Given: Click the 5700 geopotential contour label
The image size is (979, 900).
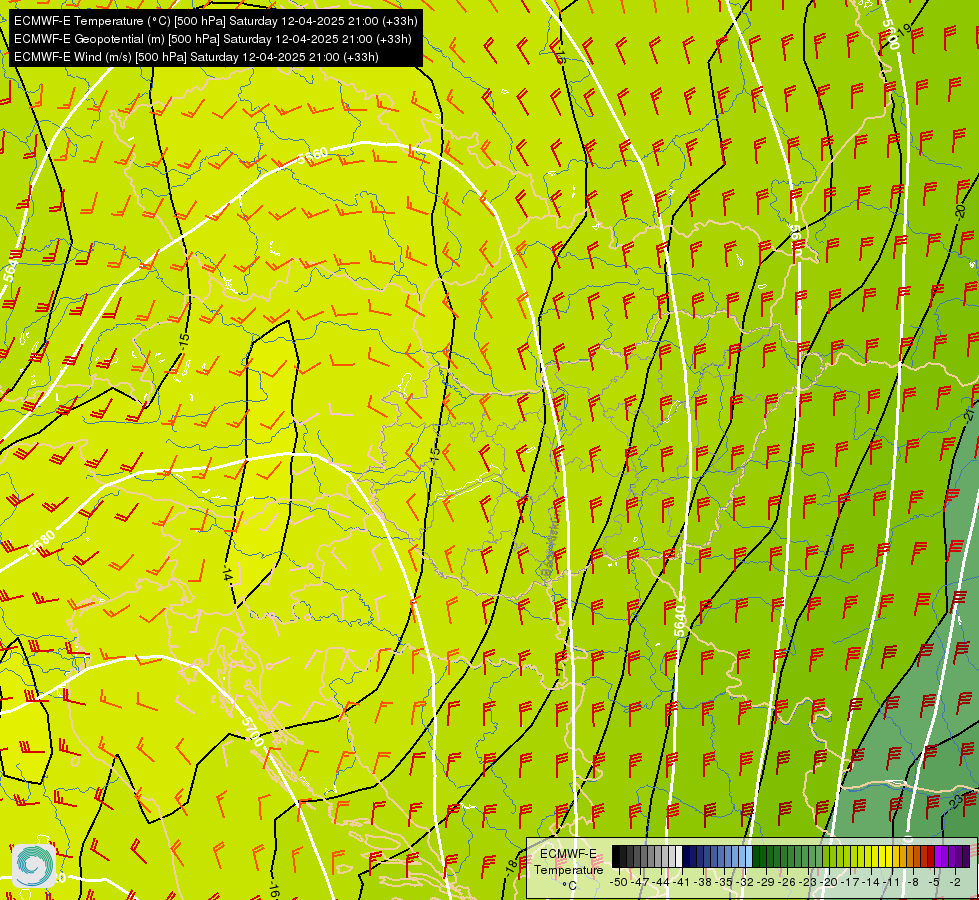Looking at the screenshot, I should (252, 731).
